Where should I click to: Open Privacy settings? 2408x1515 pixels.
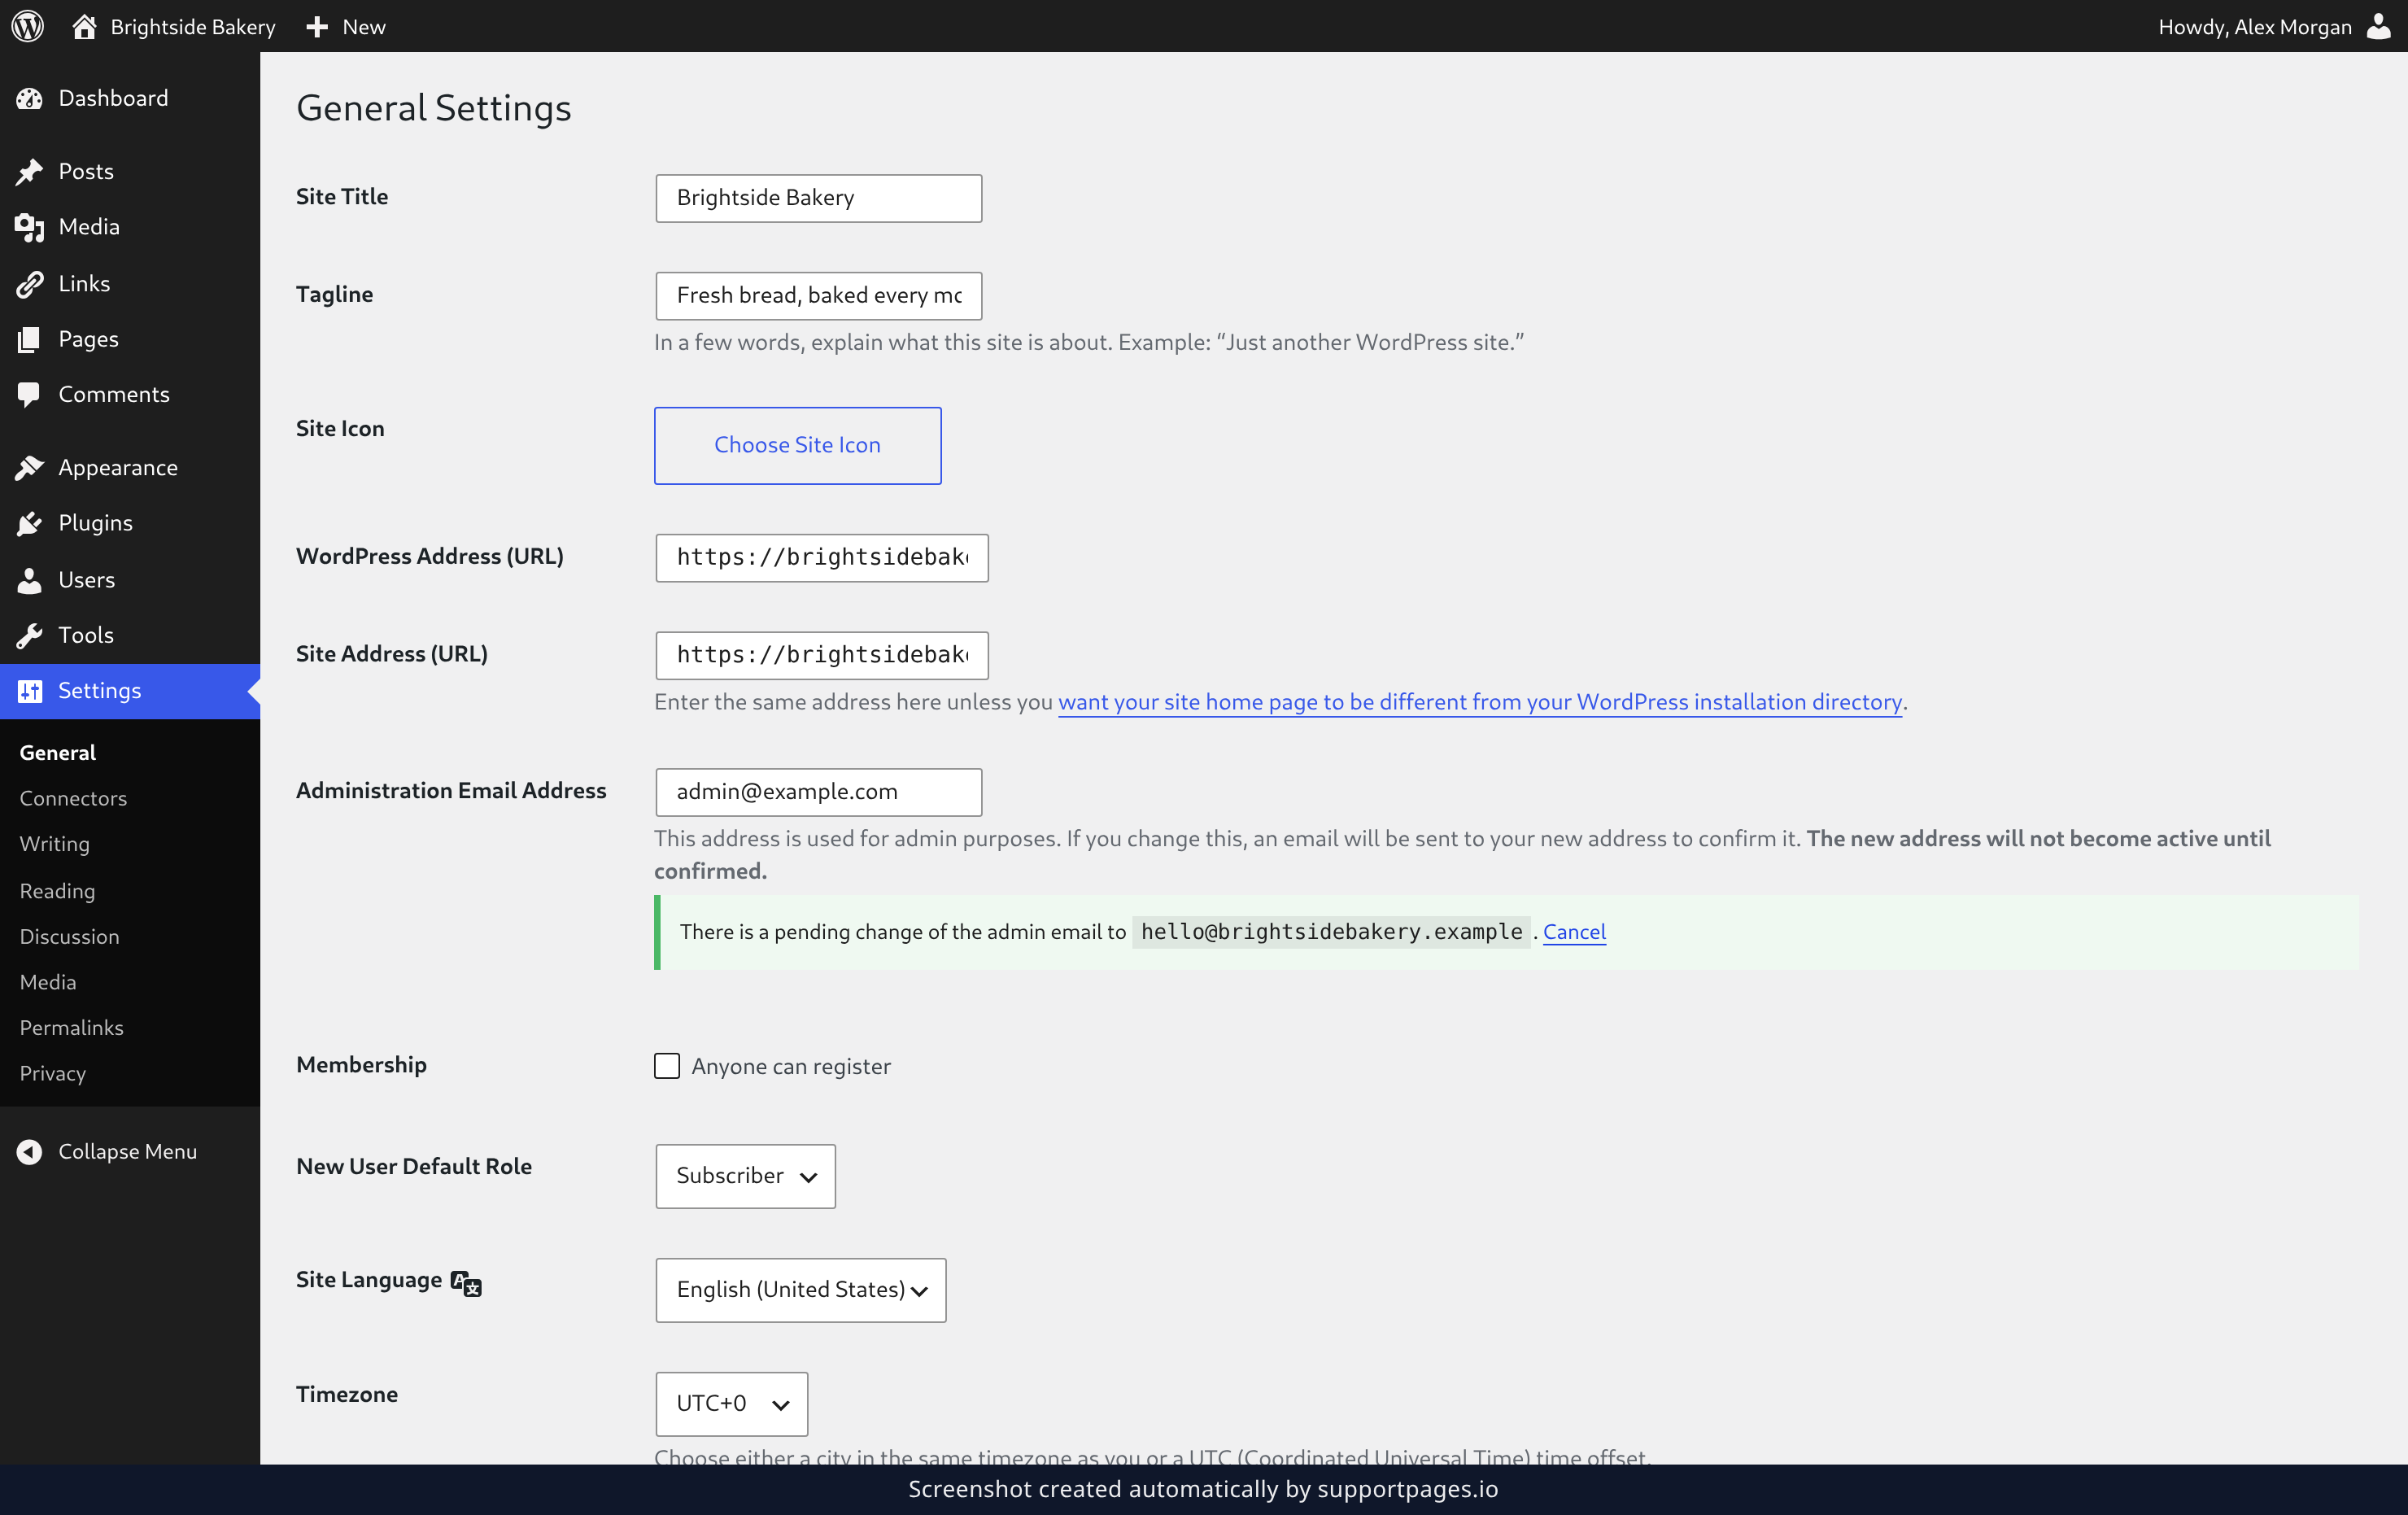pyautogui.click(x=52, y=1074)
